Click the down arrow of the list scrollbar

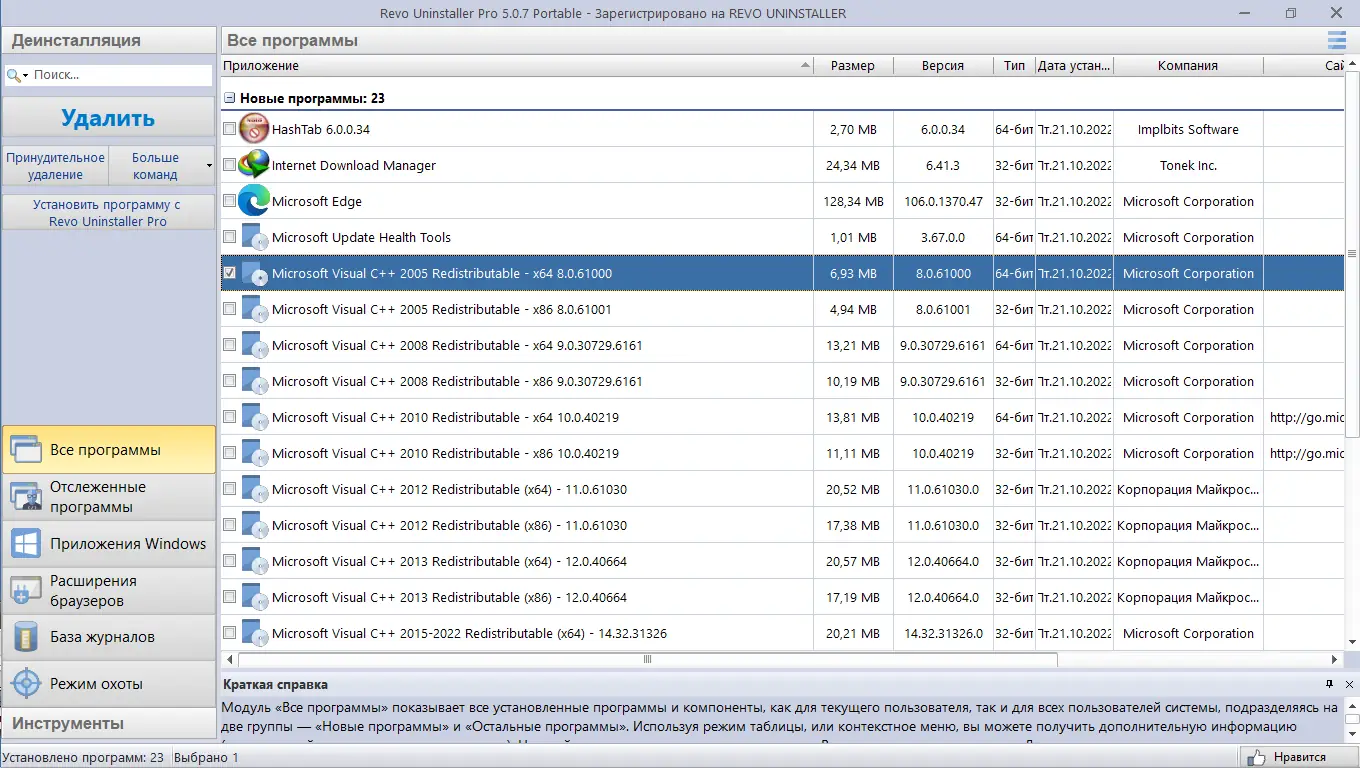tap(1352, 642)
